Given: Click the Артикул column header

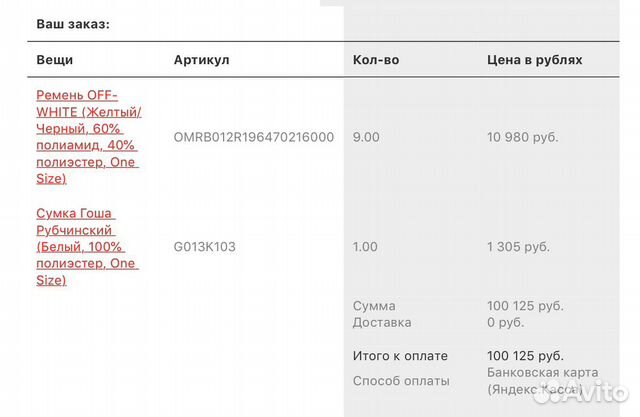Looking at the screenshot, I should pos(202,60).
